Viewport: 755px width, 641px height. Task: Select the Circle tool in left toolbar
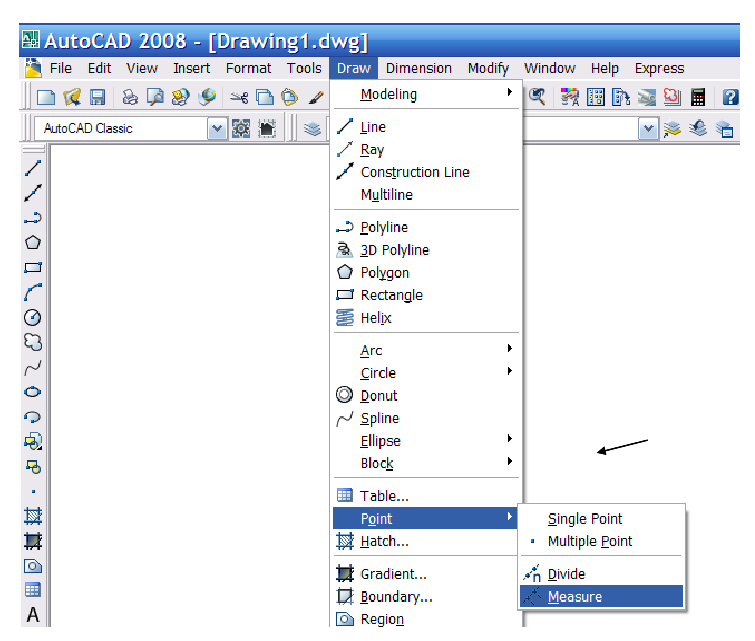tap(33, 317)
